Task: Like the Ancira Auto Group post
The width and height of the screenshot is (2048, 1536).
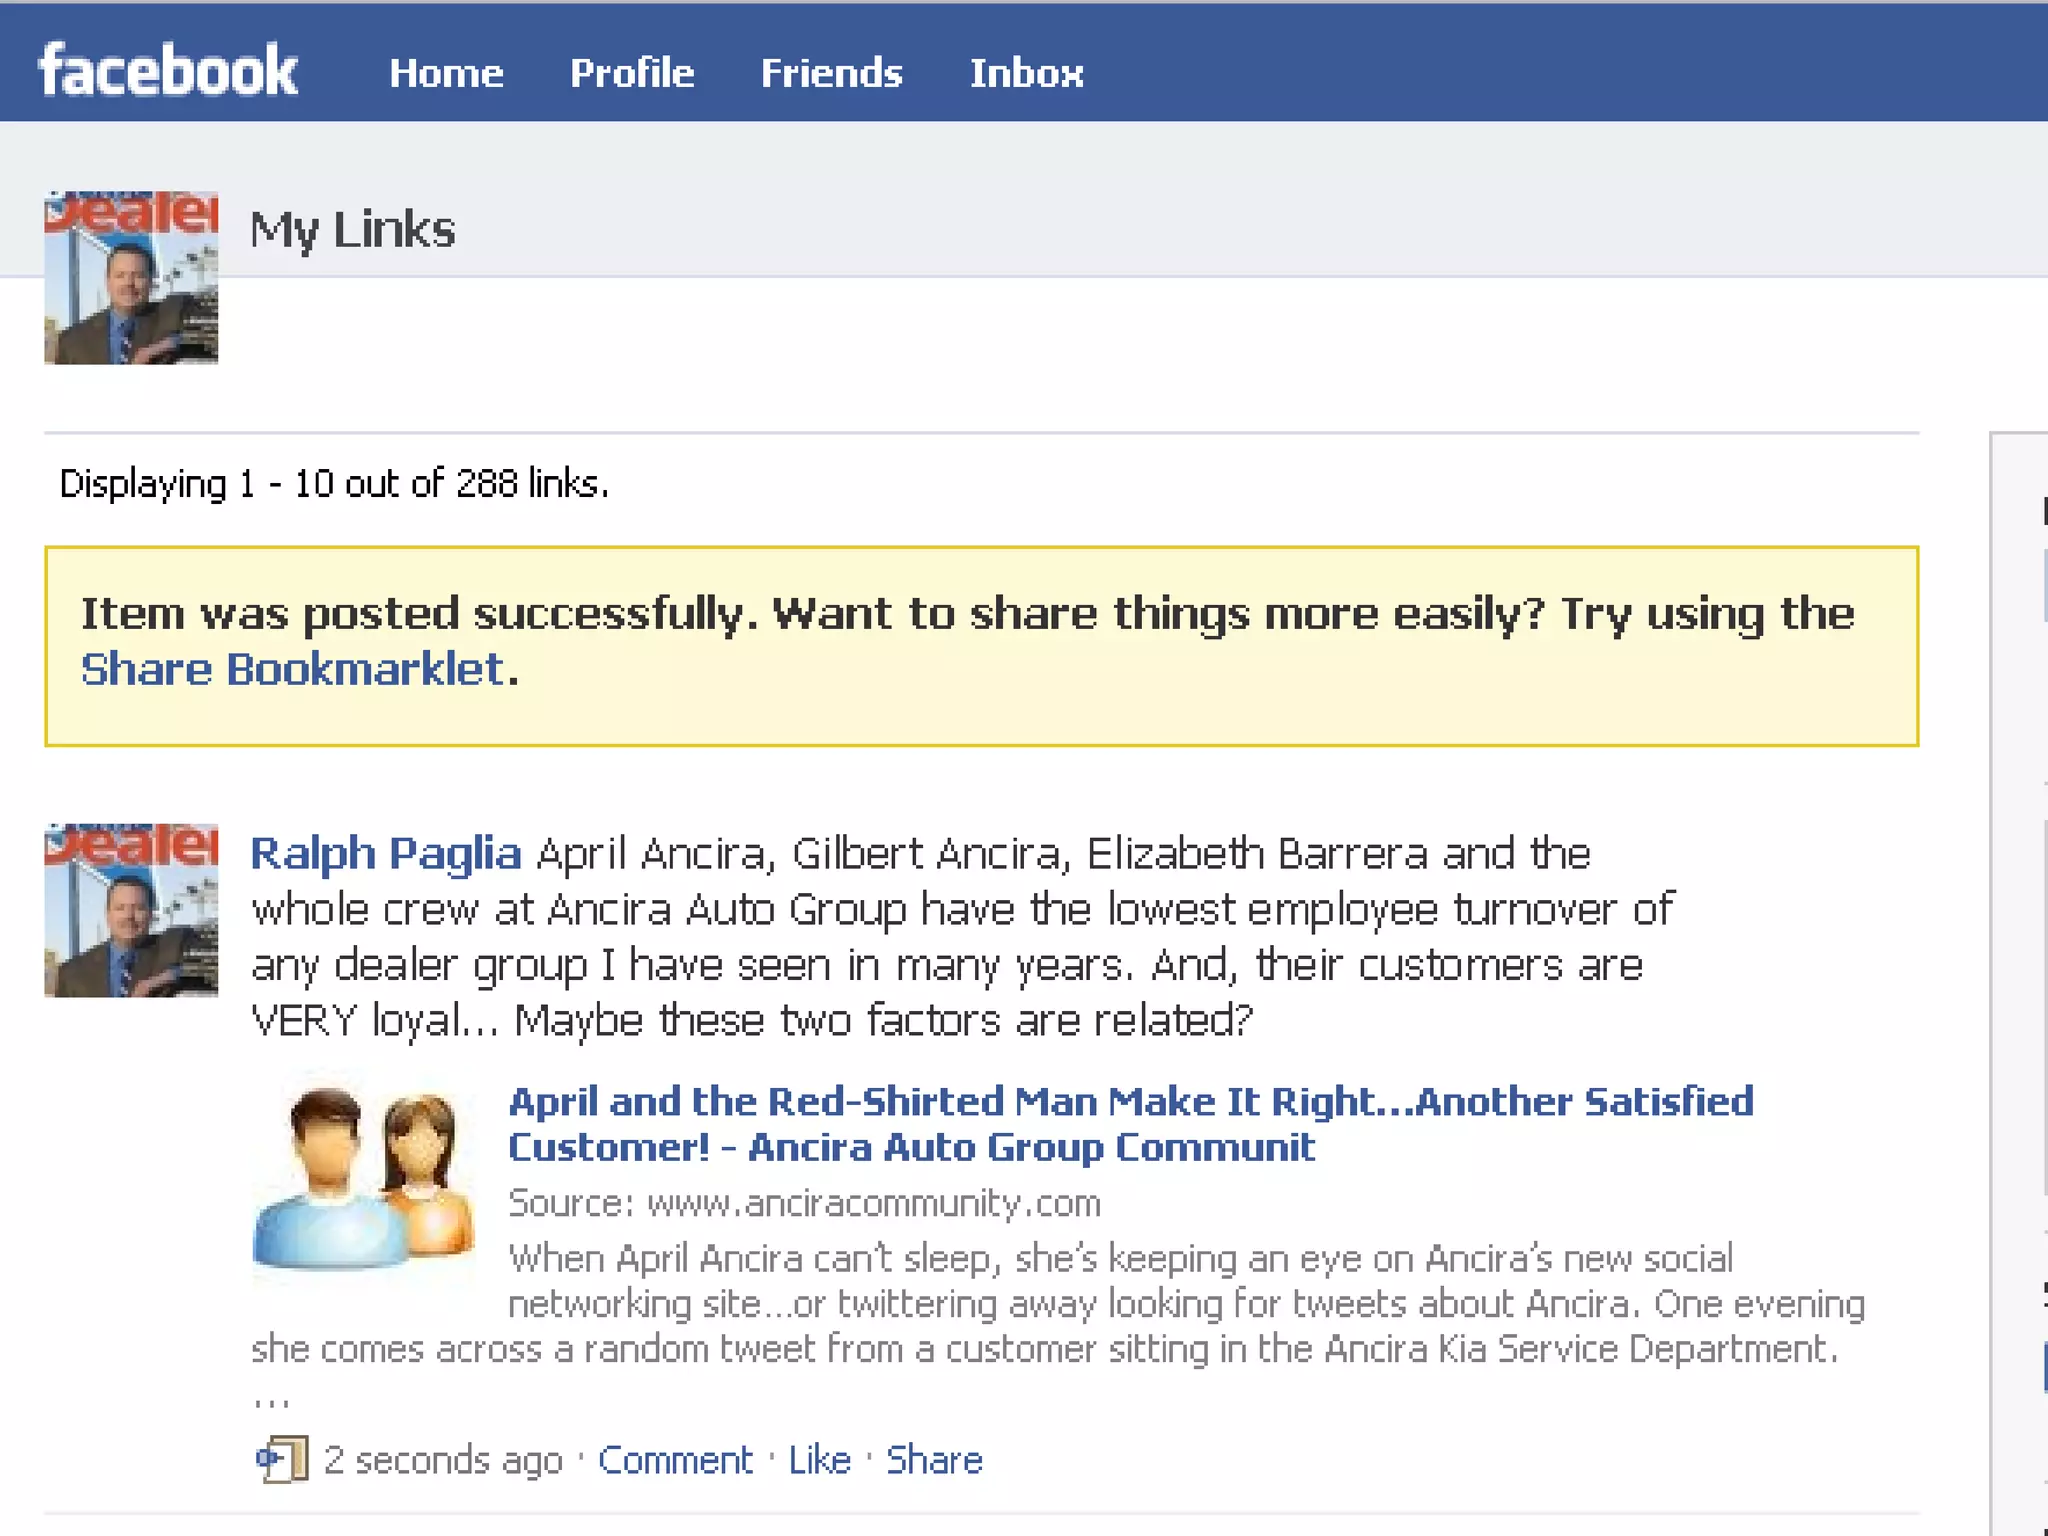Action: pyautogui.click(x=819, y=1460)
